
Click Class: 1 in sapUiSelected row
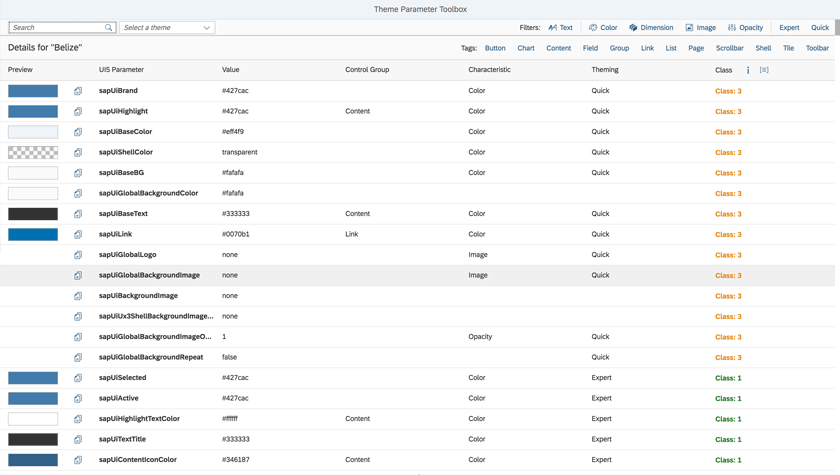(x=728, y=378)
